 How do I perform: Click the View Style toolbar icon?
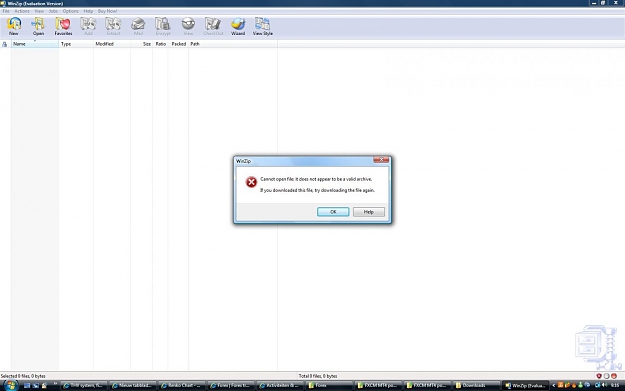pos(263,27)
